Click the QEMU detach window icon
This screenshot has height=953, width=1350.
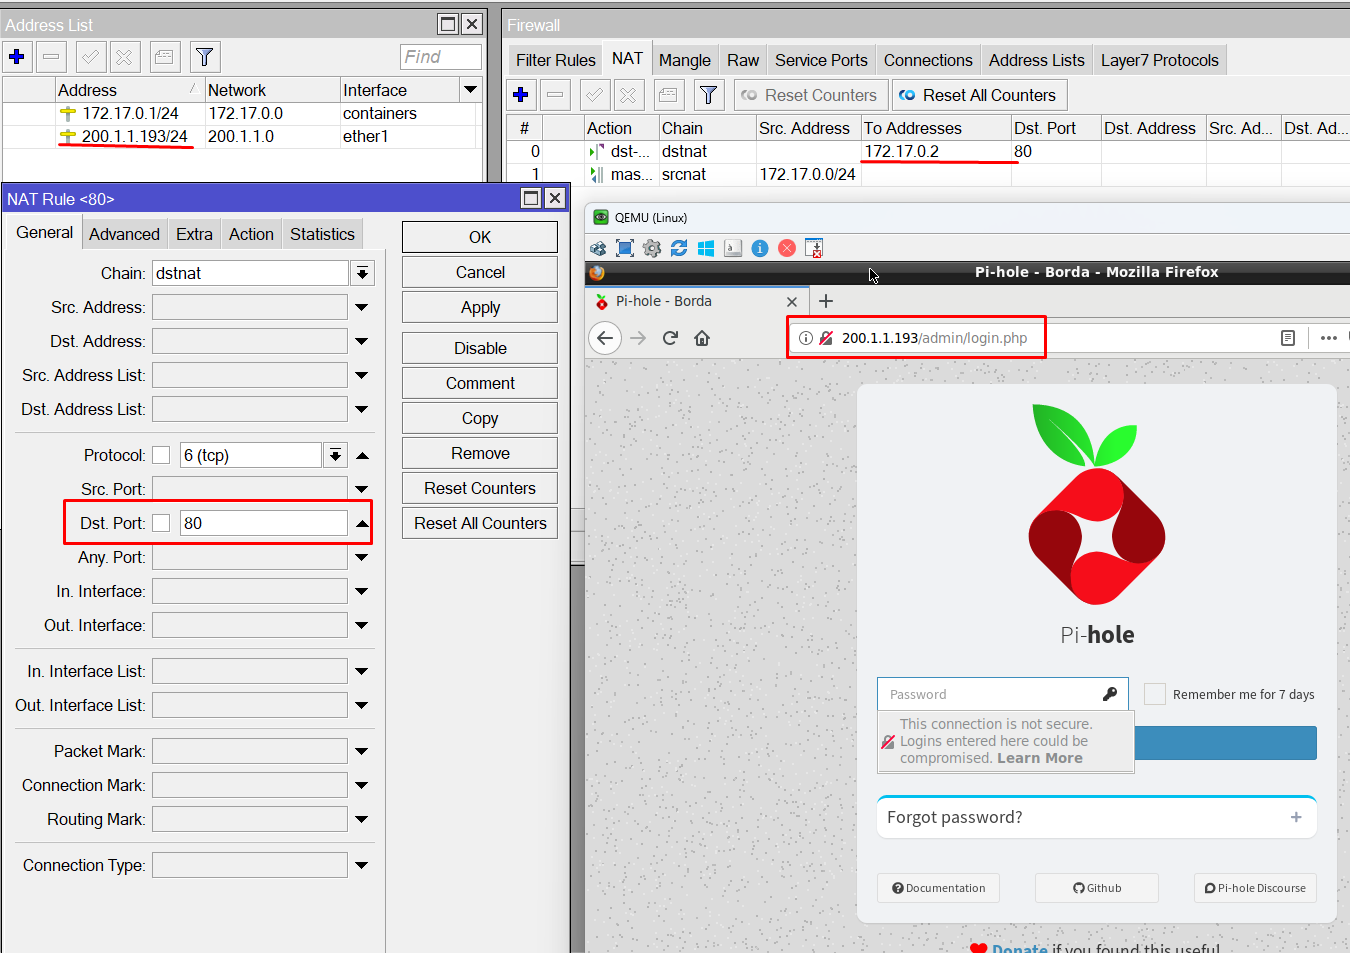(814, 248)
